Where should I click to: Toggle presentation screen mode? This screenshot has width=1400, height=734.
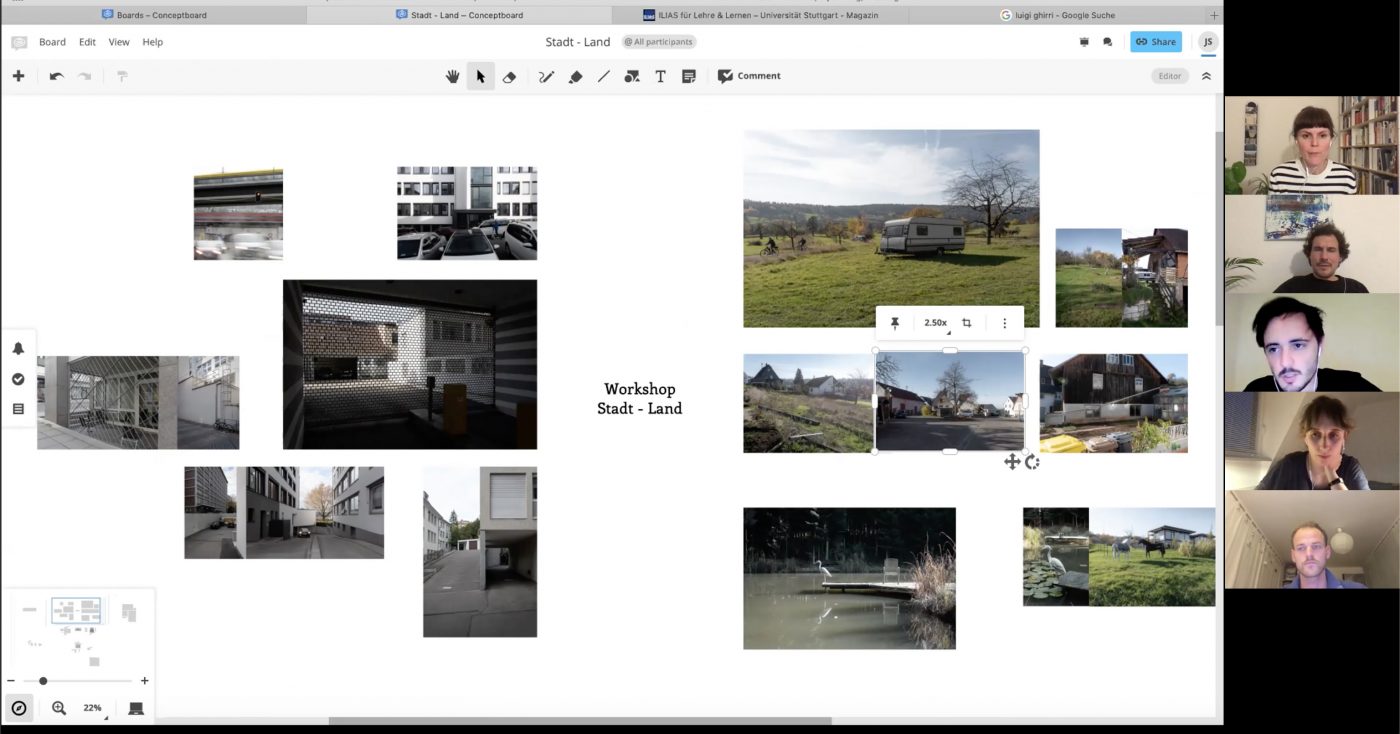[136, 708]
